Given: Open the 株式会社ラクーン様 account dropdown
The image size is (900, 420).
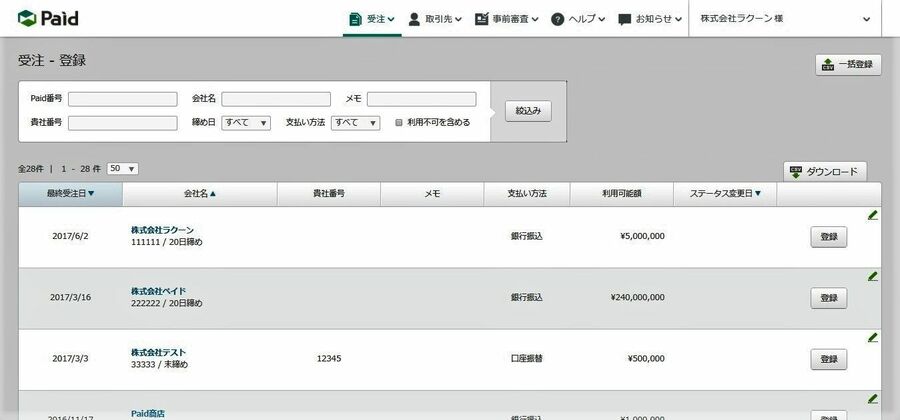Looking at the screenshot, I should 785,19.
